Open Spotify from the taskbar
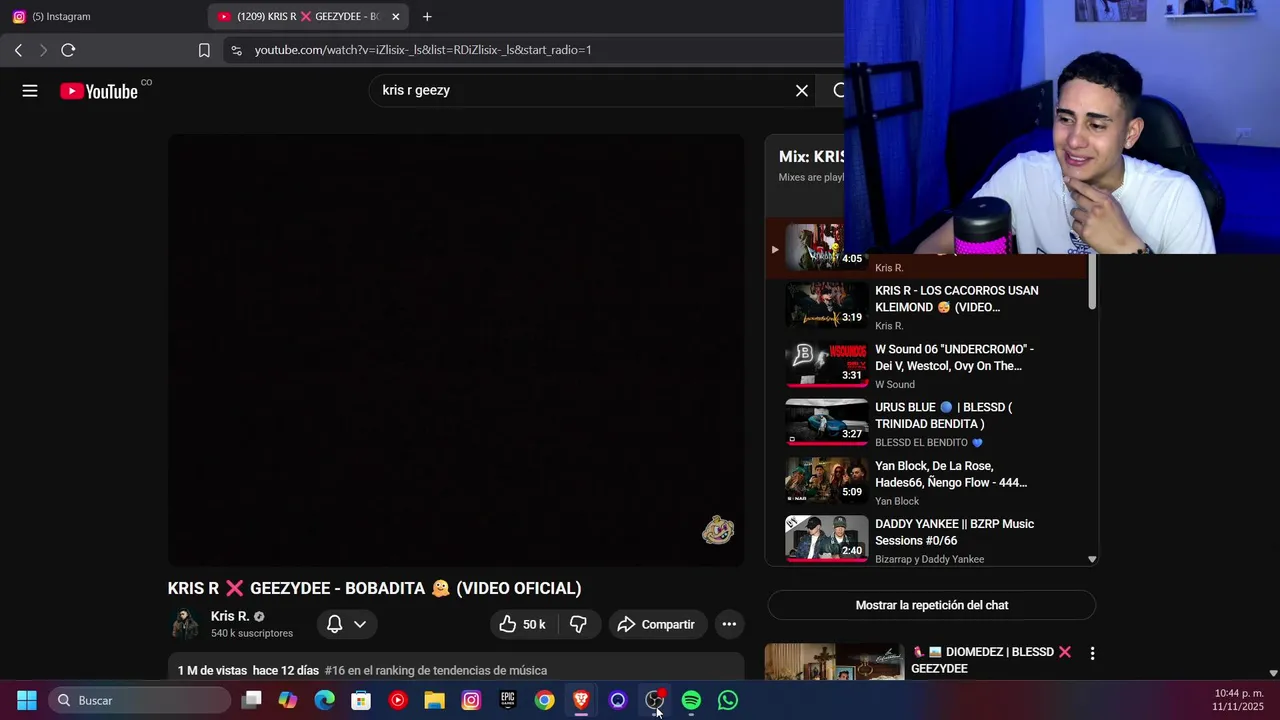The height and width of the screenshot is (720, 1280). pos(691,700)
